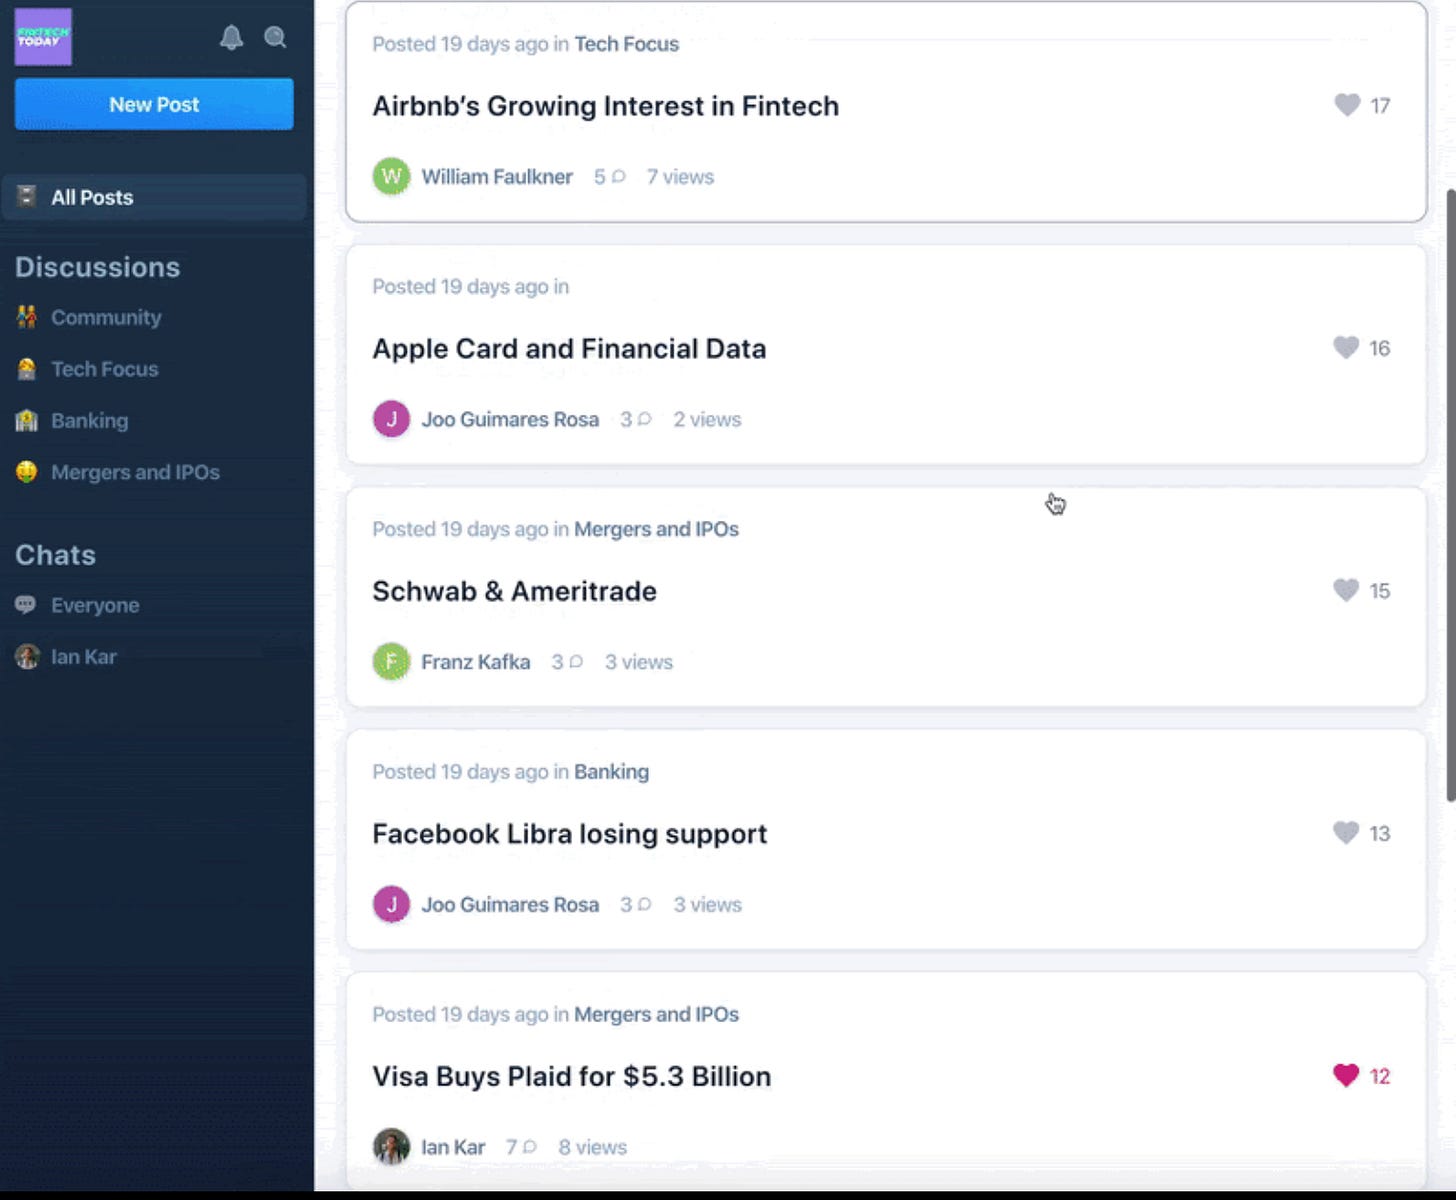Image resolution: width=1456 pixels, height=1200 pixels.
Task: Open Airbnb's Growing Interest in Fintech post
Action: 605,106
